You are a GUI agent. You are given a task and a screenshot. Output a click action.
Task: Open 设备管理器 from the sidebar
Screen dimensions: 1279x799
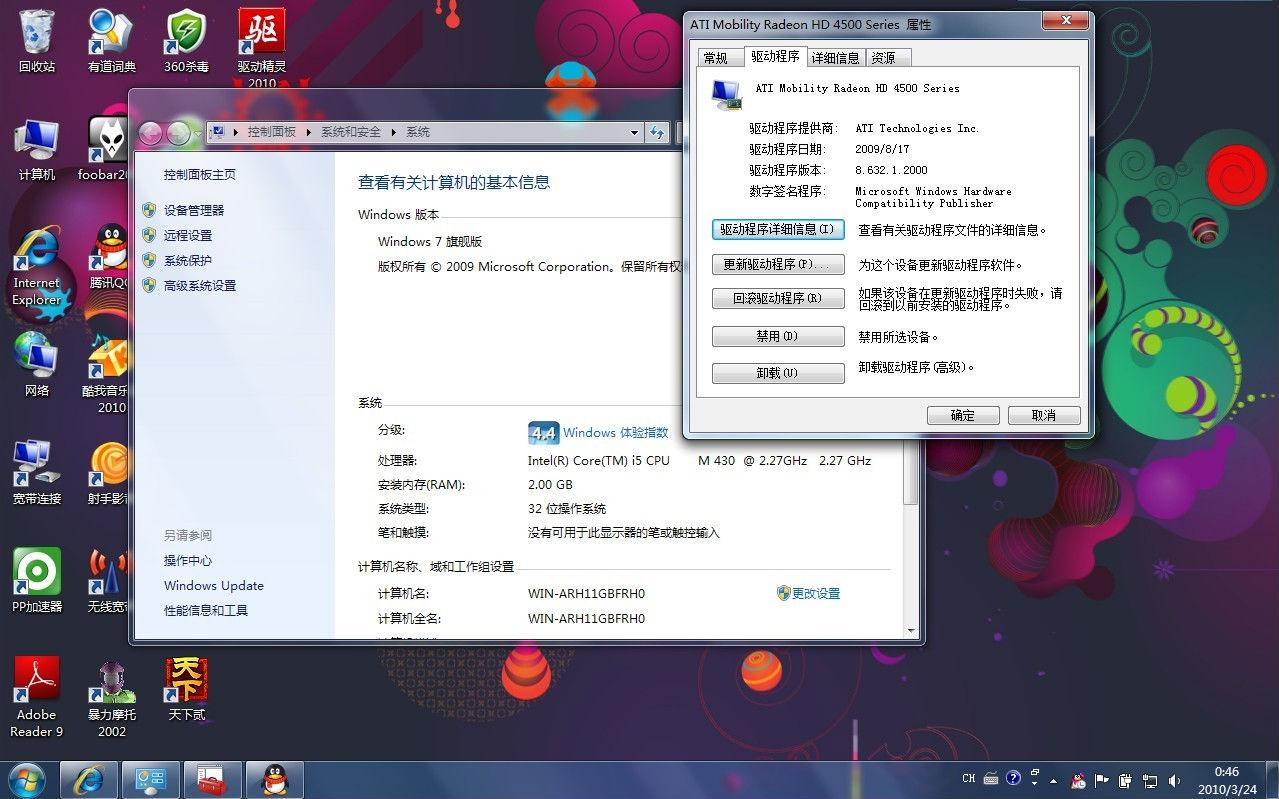[x=194, y=210]
